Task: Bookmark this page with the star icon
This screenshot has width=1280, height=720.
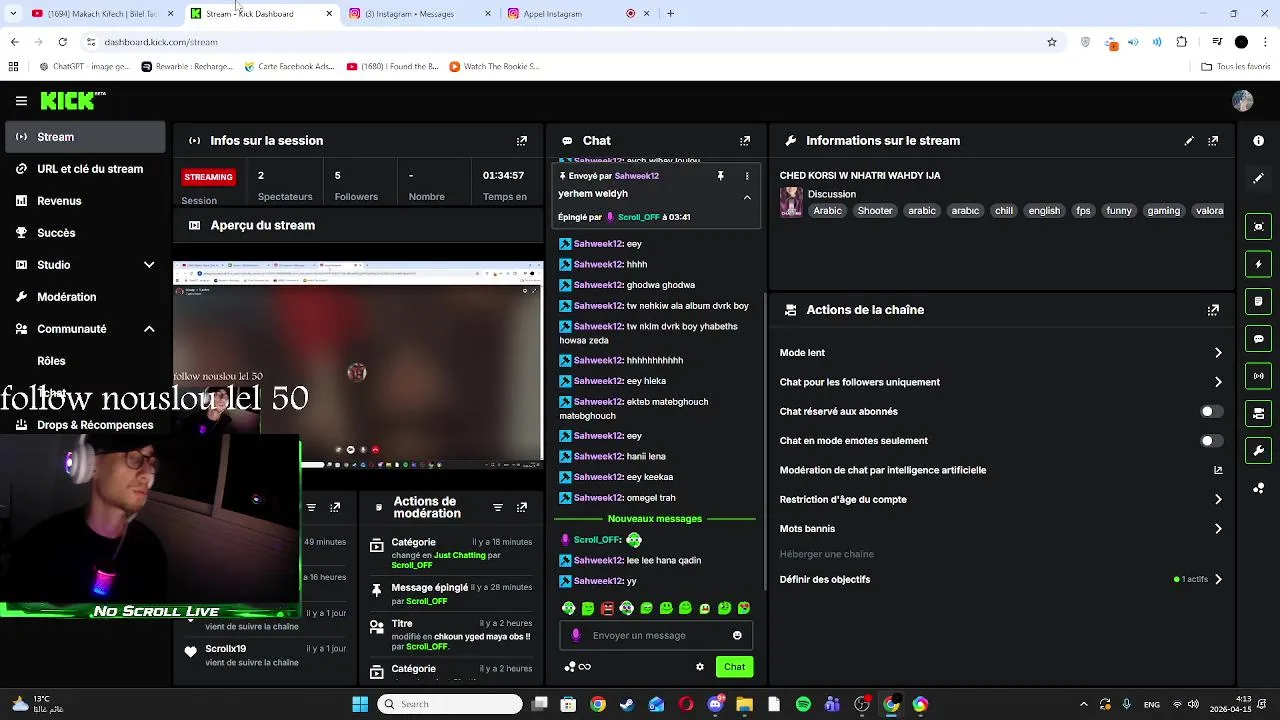Action: [1052, 42]
